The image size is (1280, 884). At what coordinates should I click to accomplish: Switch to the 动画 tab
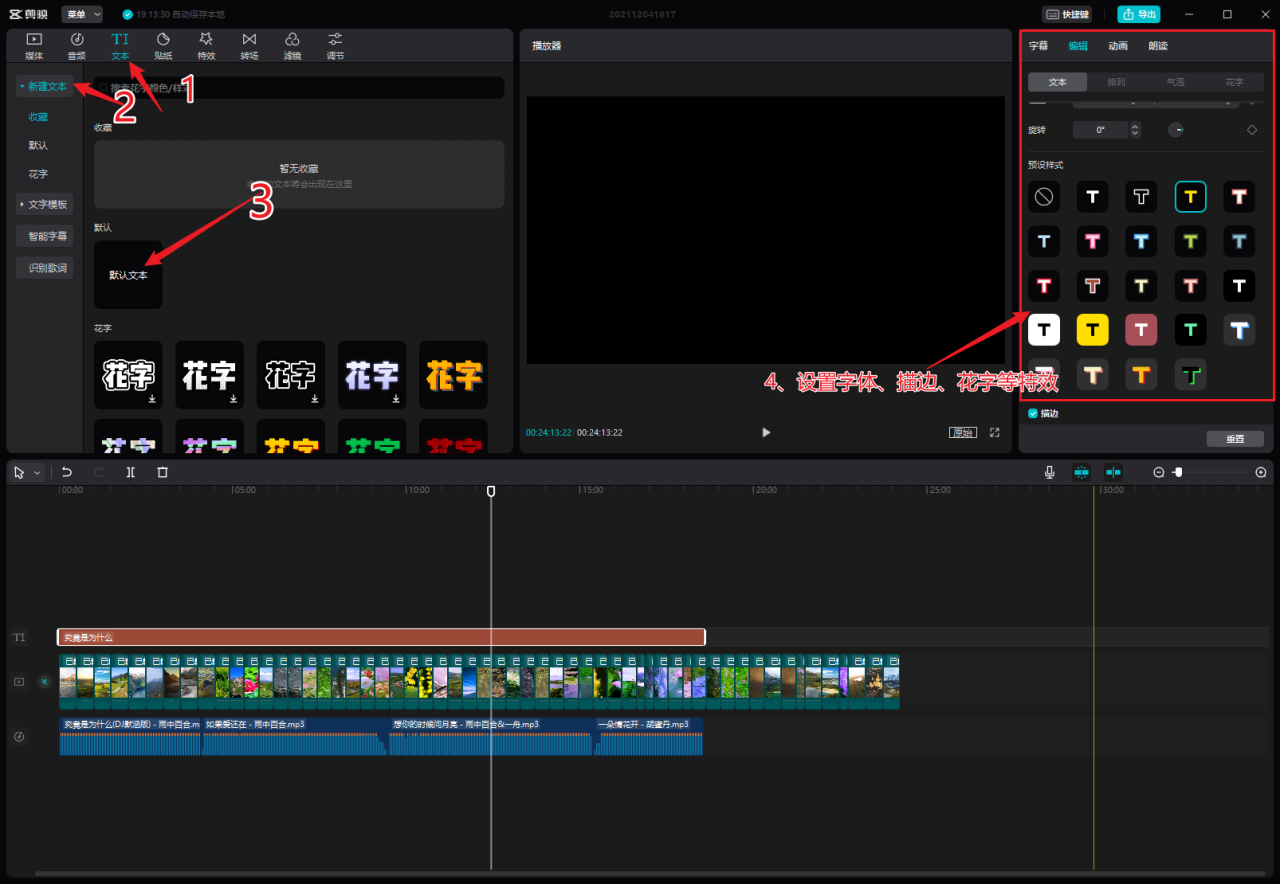(x=1117, y=46)
